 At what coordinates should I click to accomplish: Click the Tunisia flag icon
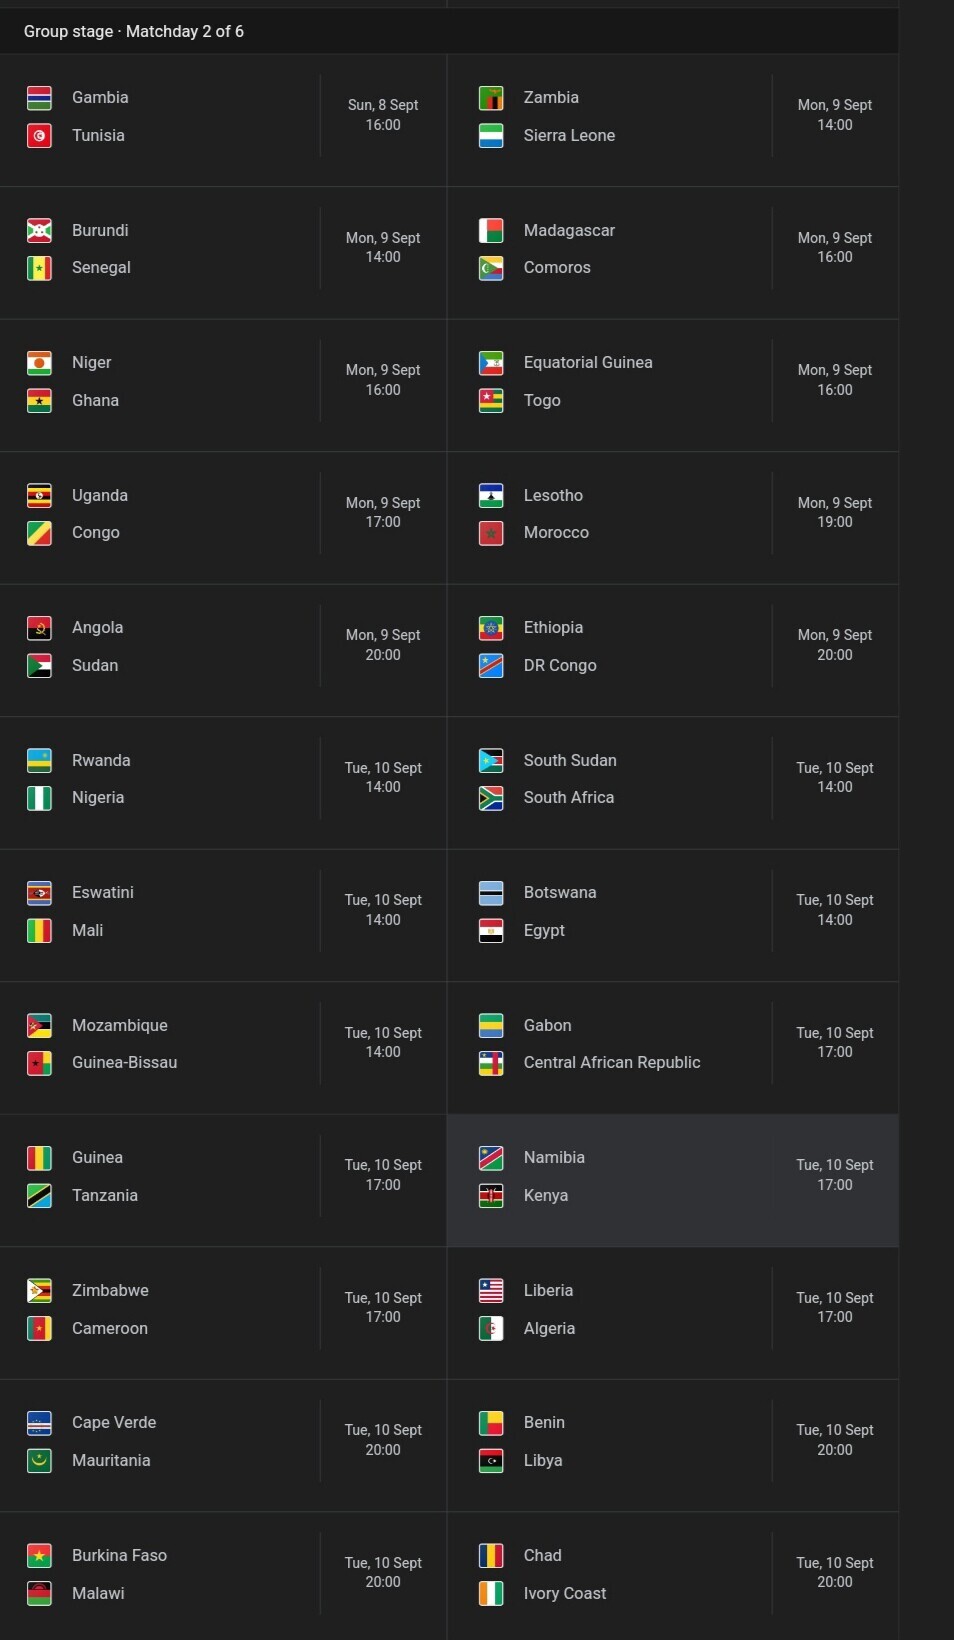pos(39,136)
